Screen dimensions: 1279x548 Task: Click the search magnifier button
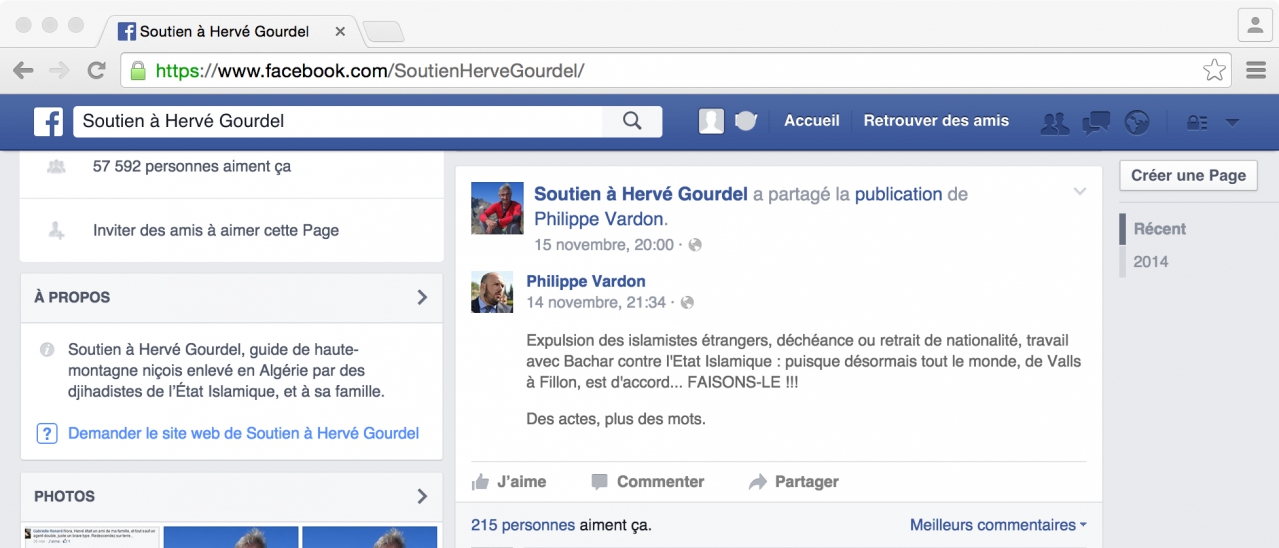tap(632, 121)
